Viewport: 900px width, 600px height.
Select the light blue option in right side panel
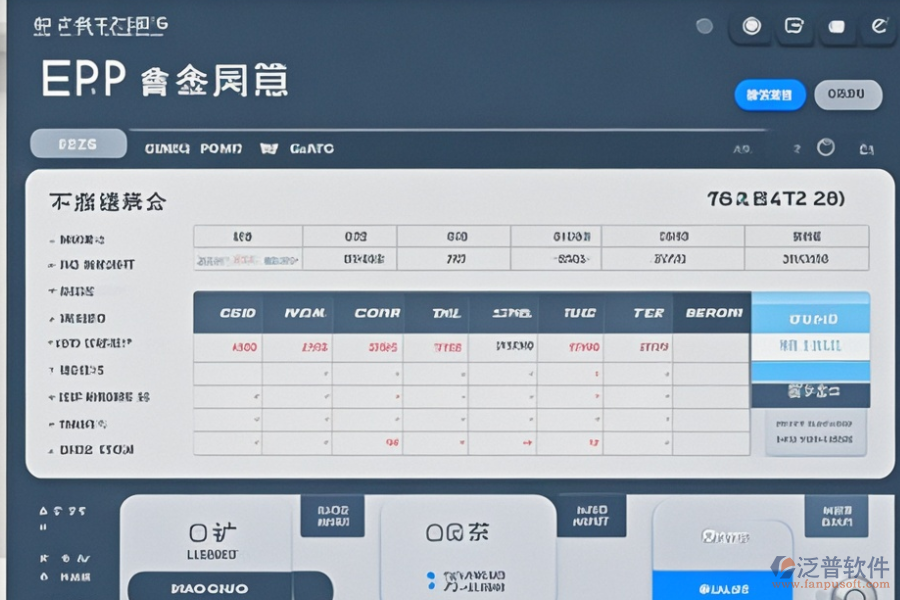(810, 321)
